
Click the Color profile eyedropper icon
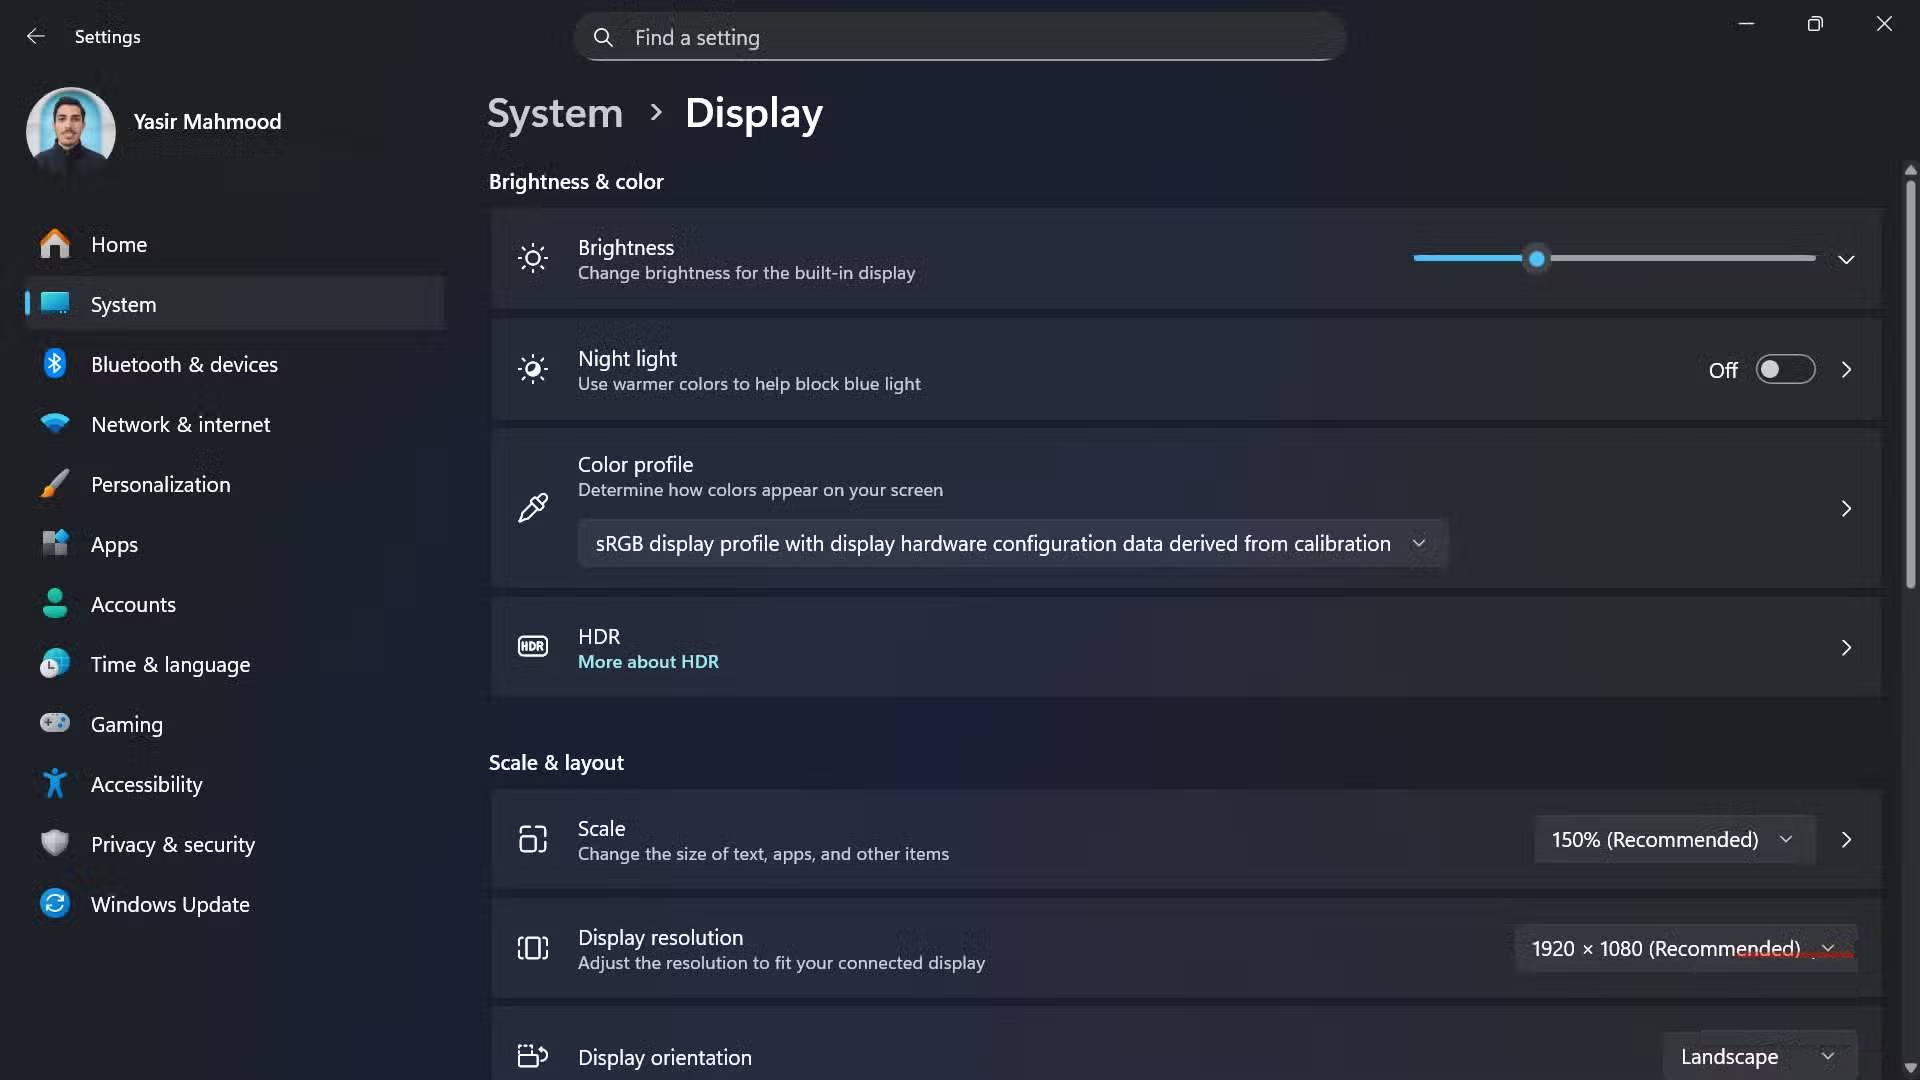533,508
